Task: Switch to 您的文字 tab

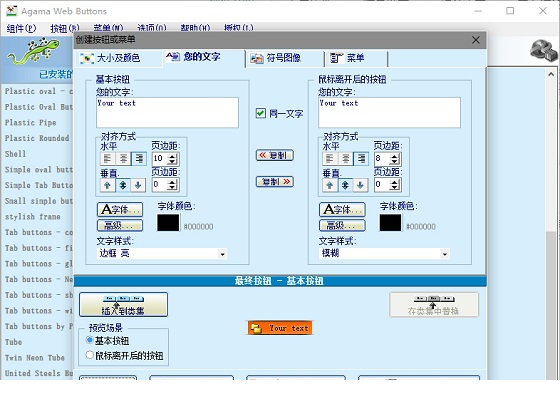Action: (x=204, y=57)
